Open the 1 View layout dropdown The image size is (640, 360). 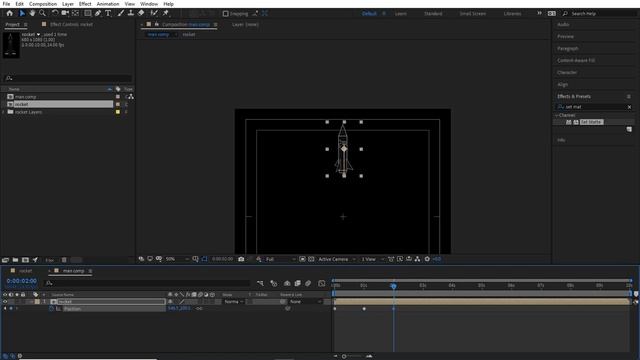click(x=372, y=259)
